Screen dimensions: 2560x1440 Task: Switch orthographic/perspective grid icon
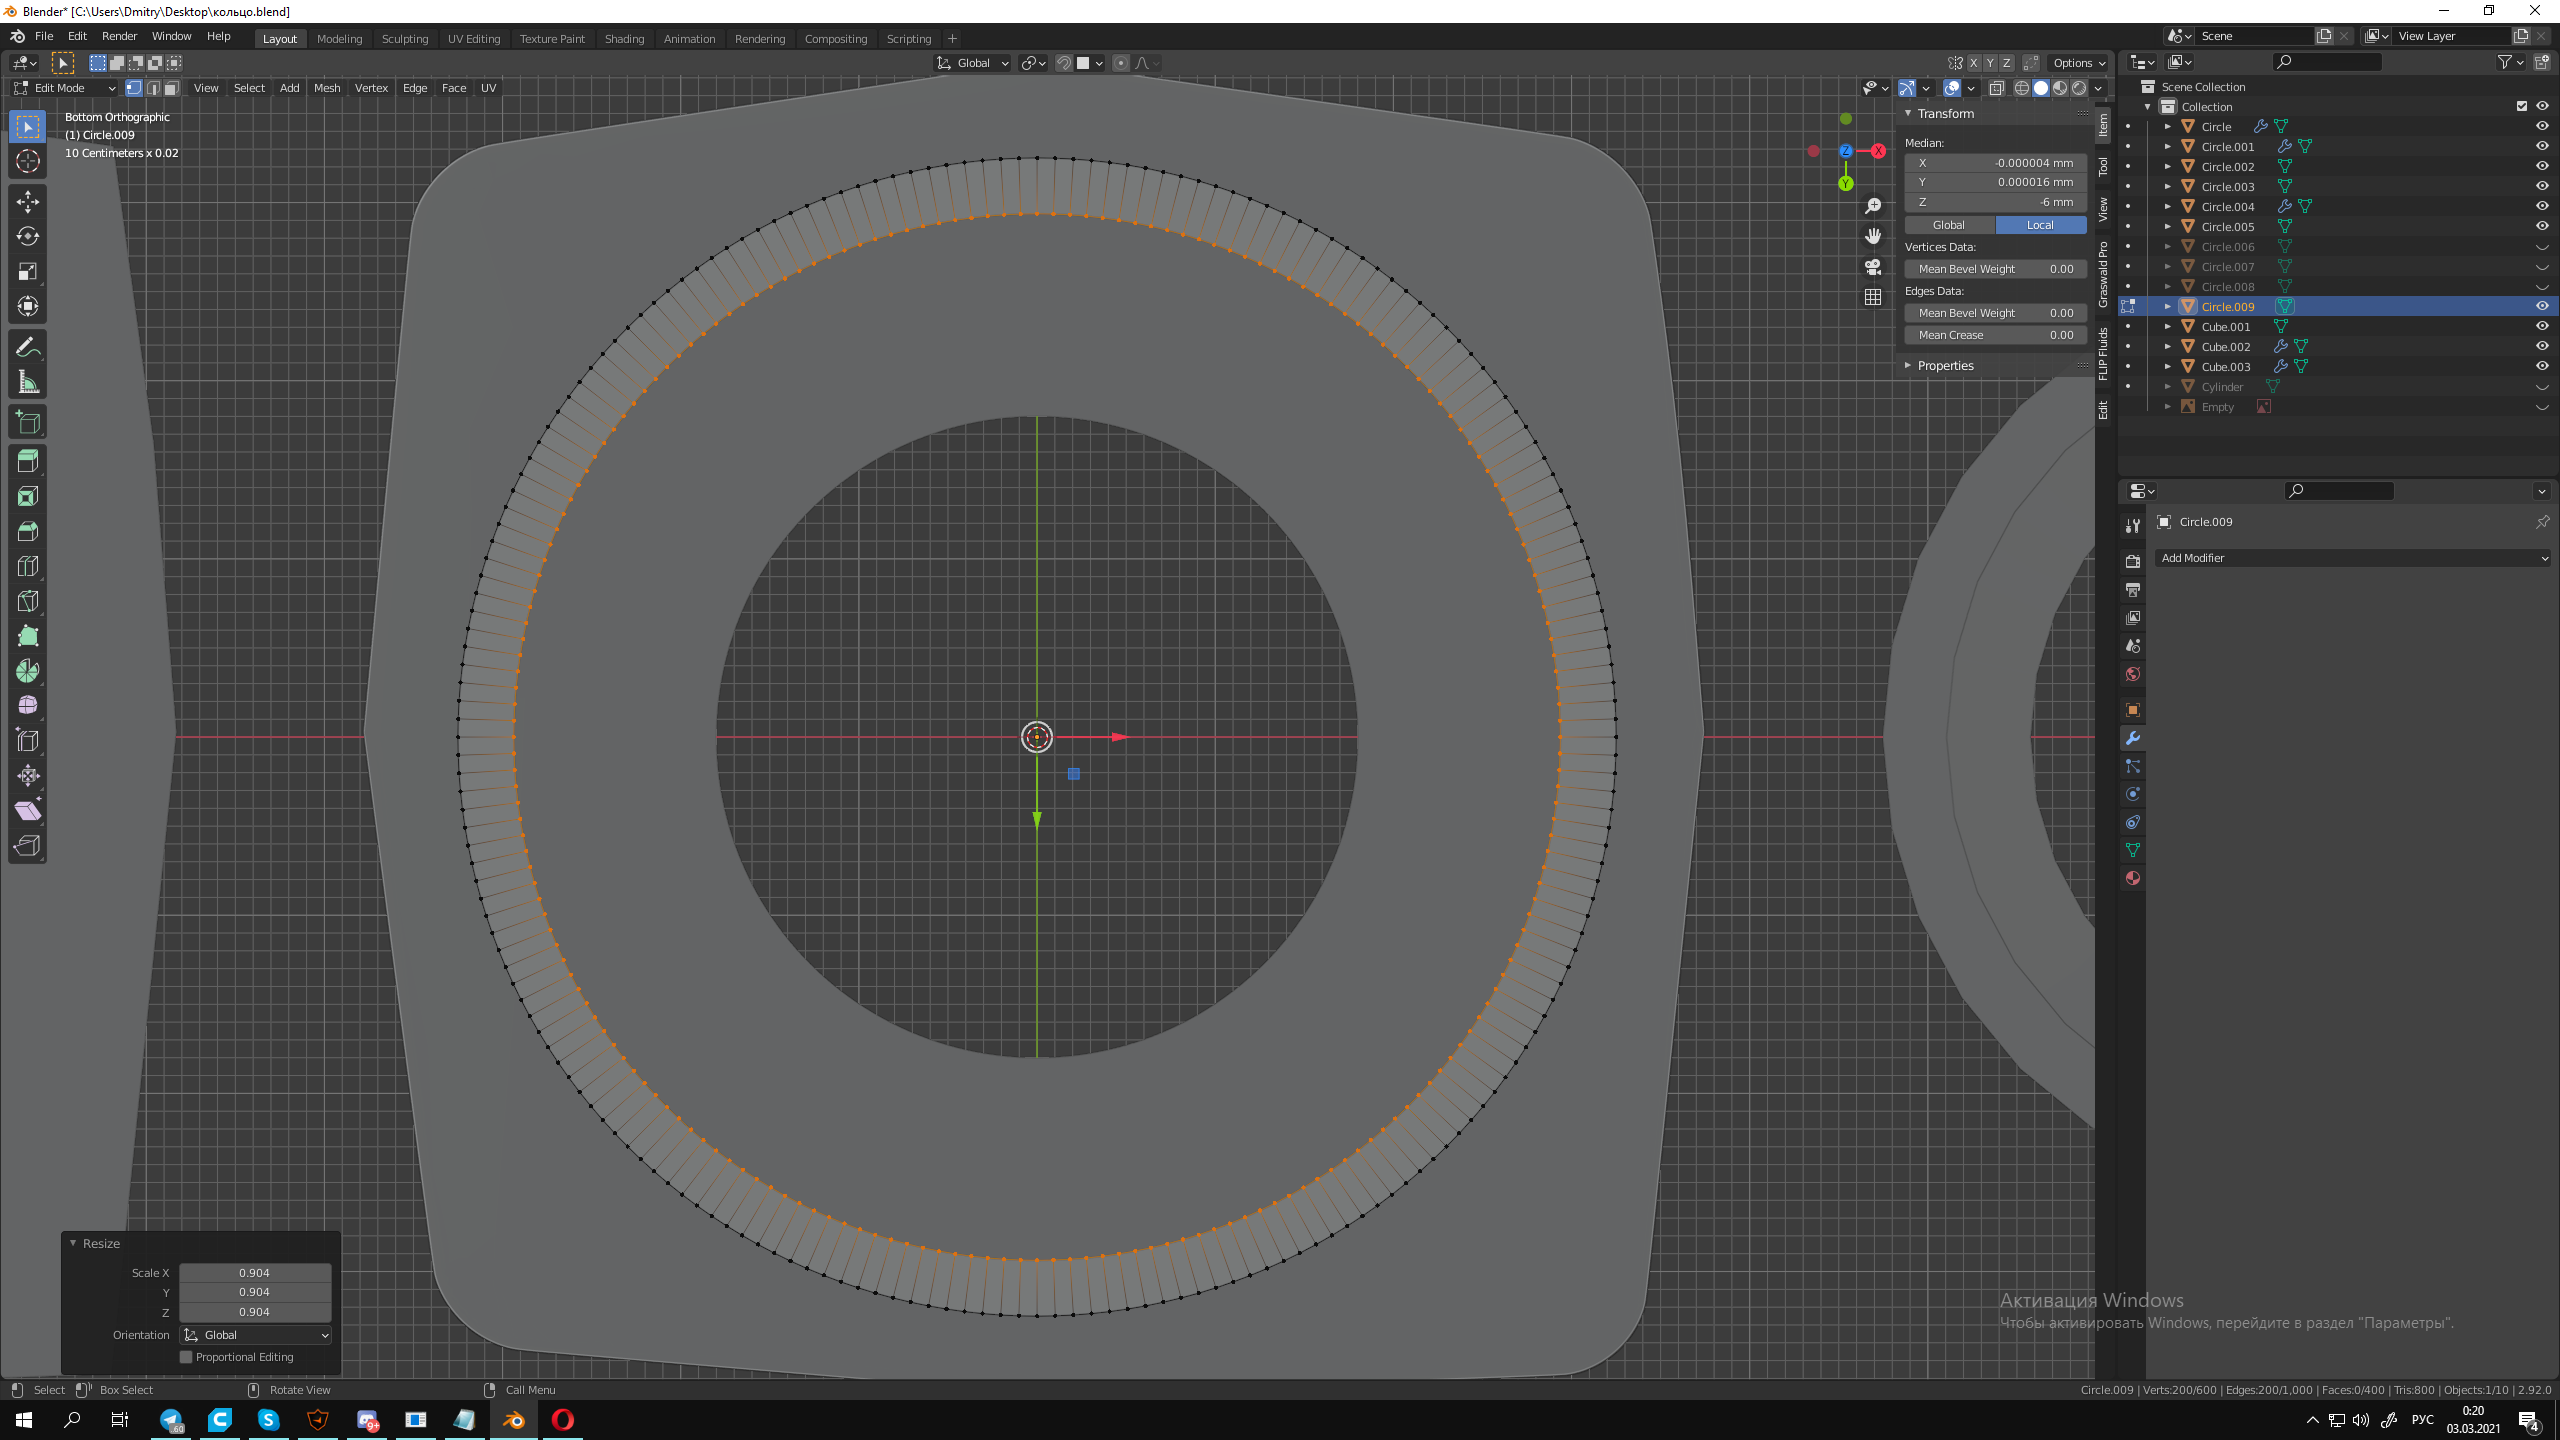[x=1873, y=298]
